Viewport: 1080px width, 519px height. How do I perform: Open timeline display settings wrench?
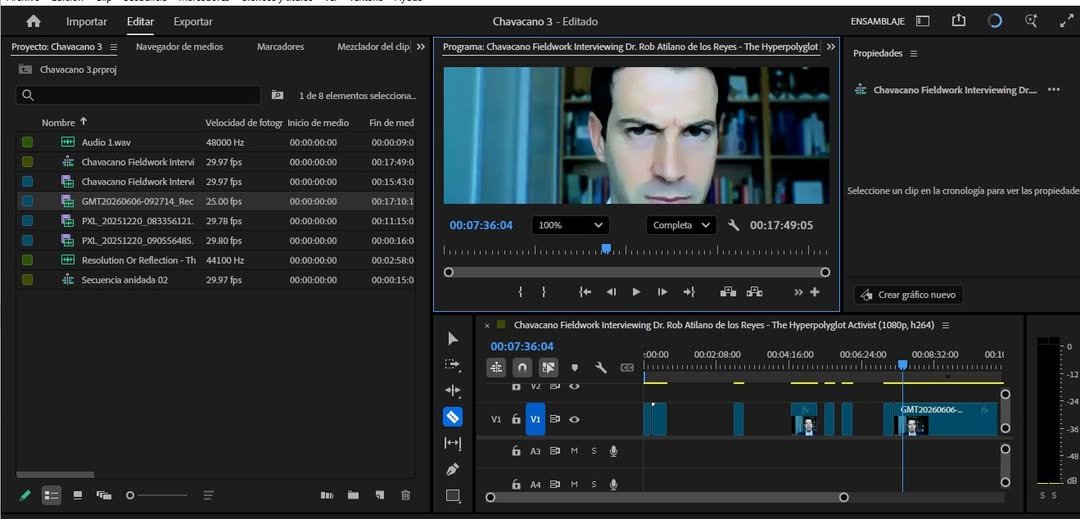[601, 368]
